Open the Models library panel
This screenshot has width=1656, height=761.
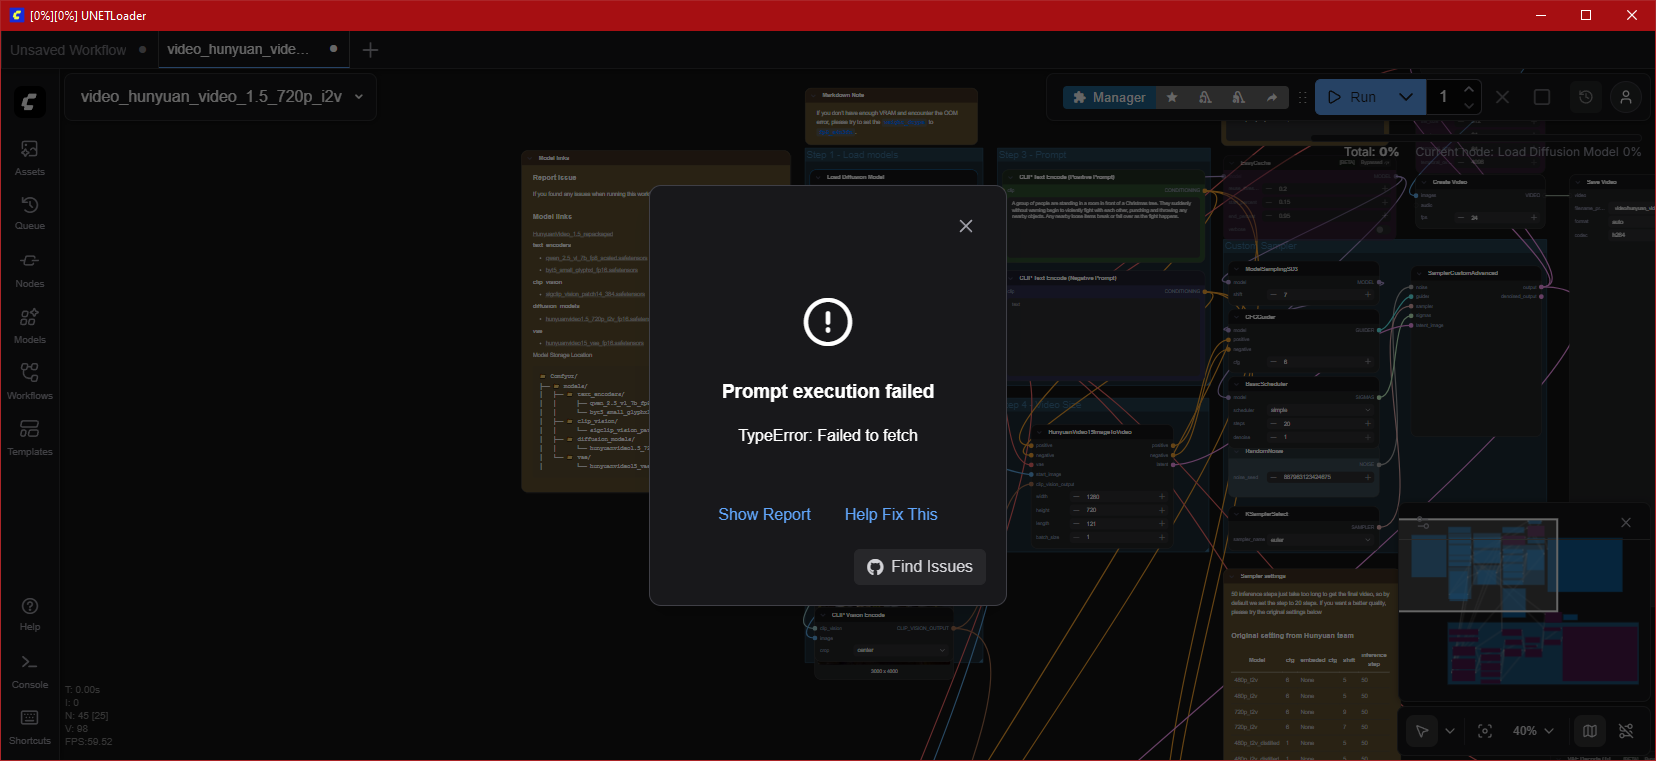click(x=30, y=325)
